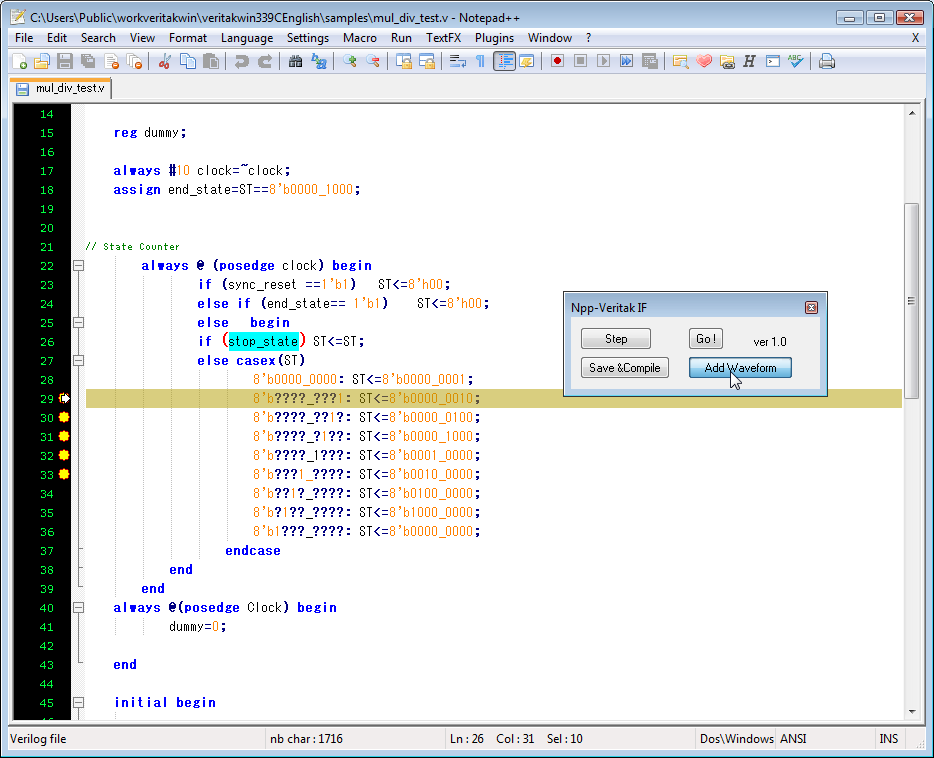Click the synchronize vertical scrolling icon
This screenshot has width=934, height=758.
pos(404,61)
